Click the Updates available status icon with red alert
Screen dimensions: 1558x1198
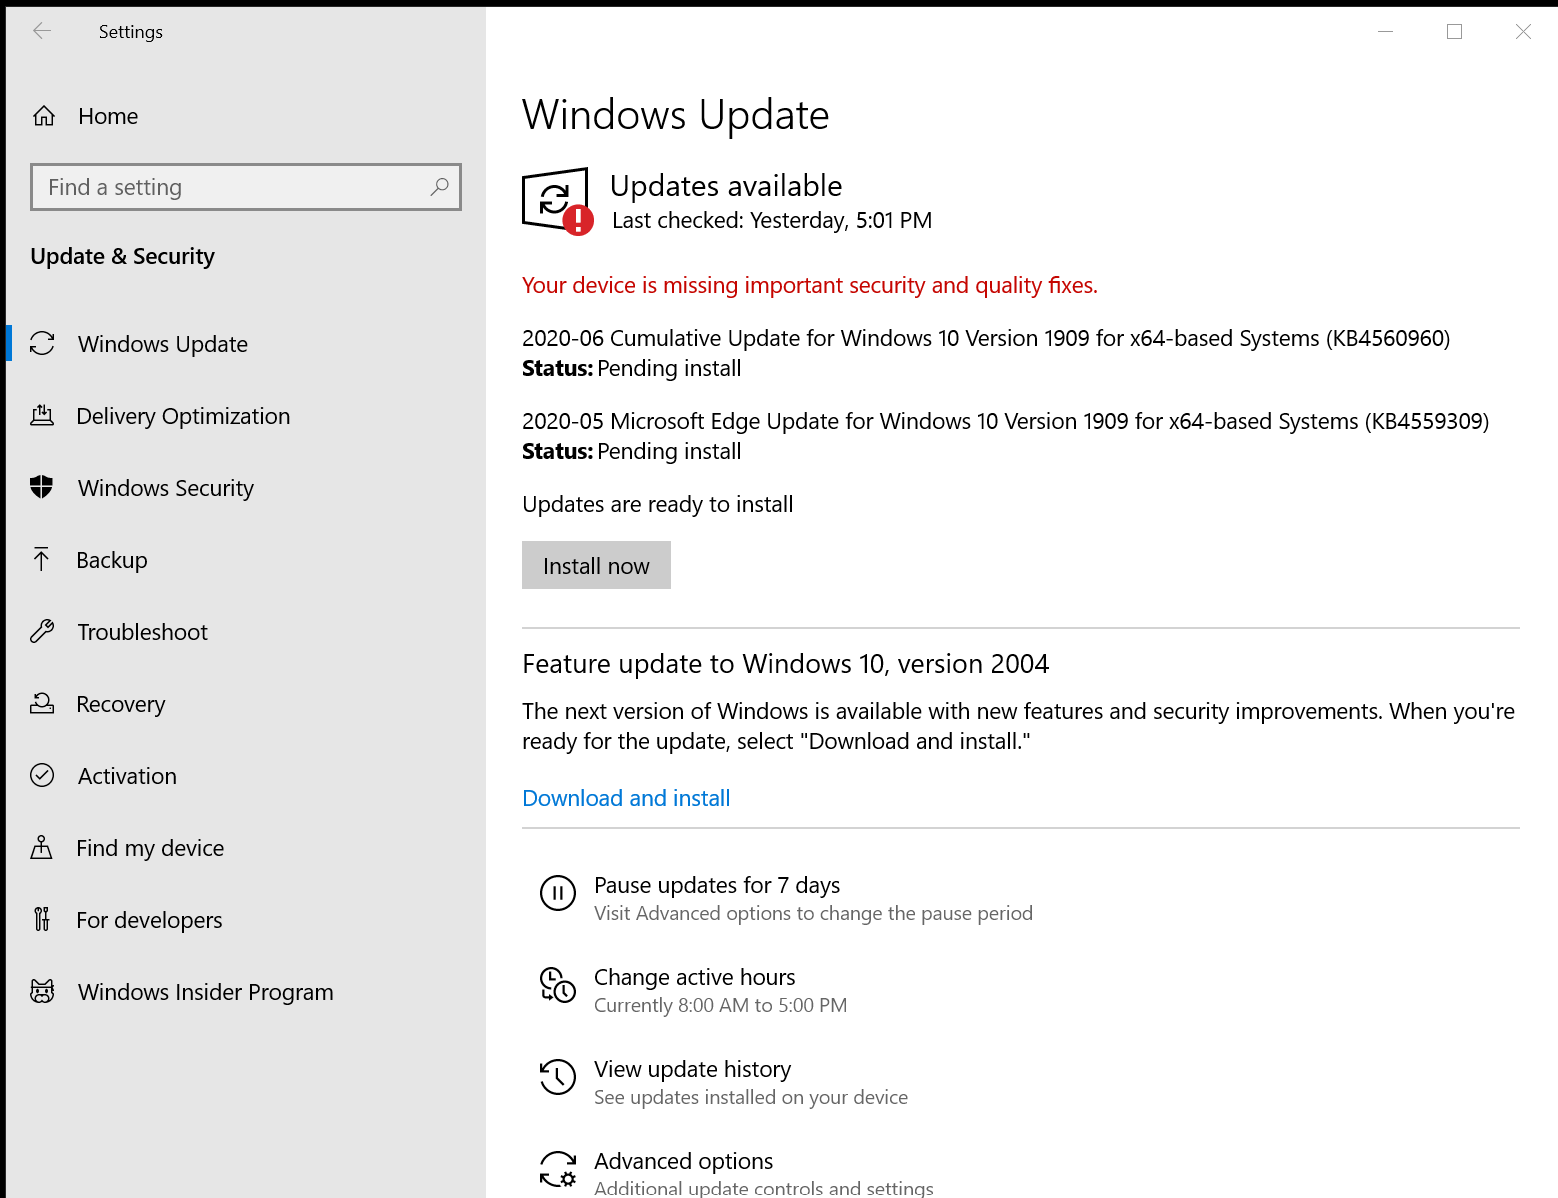point(558,201)
